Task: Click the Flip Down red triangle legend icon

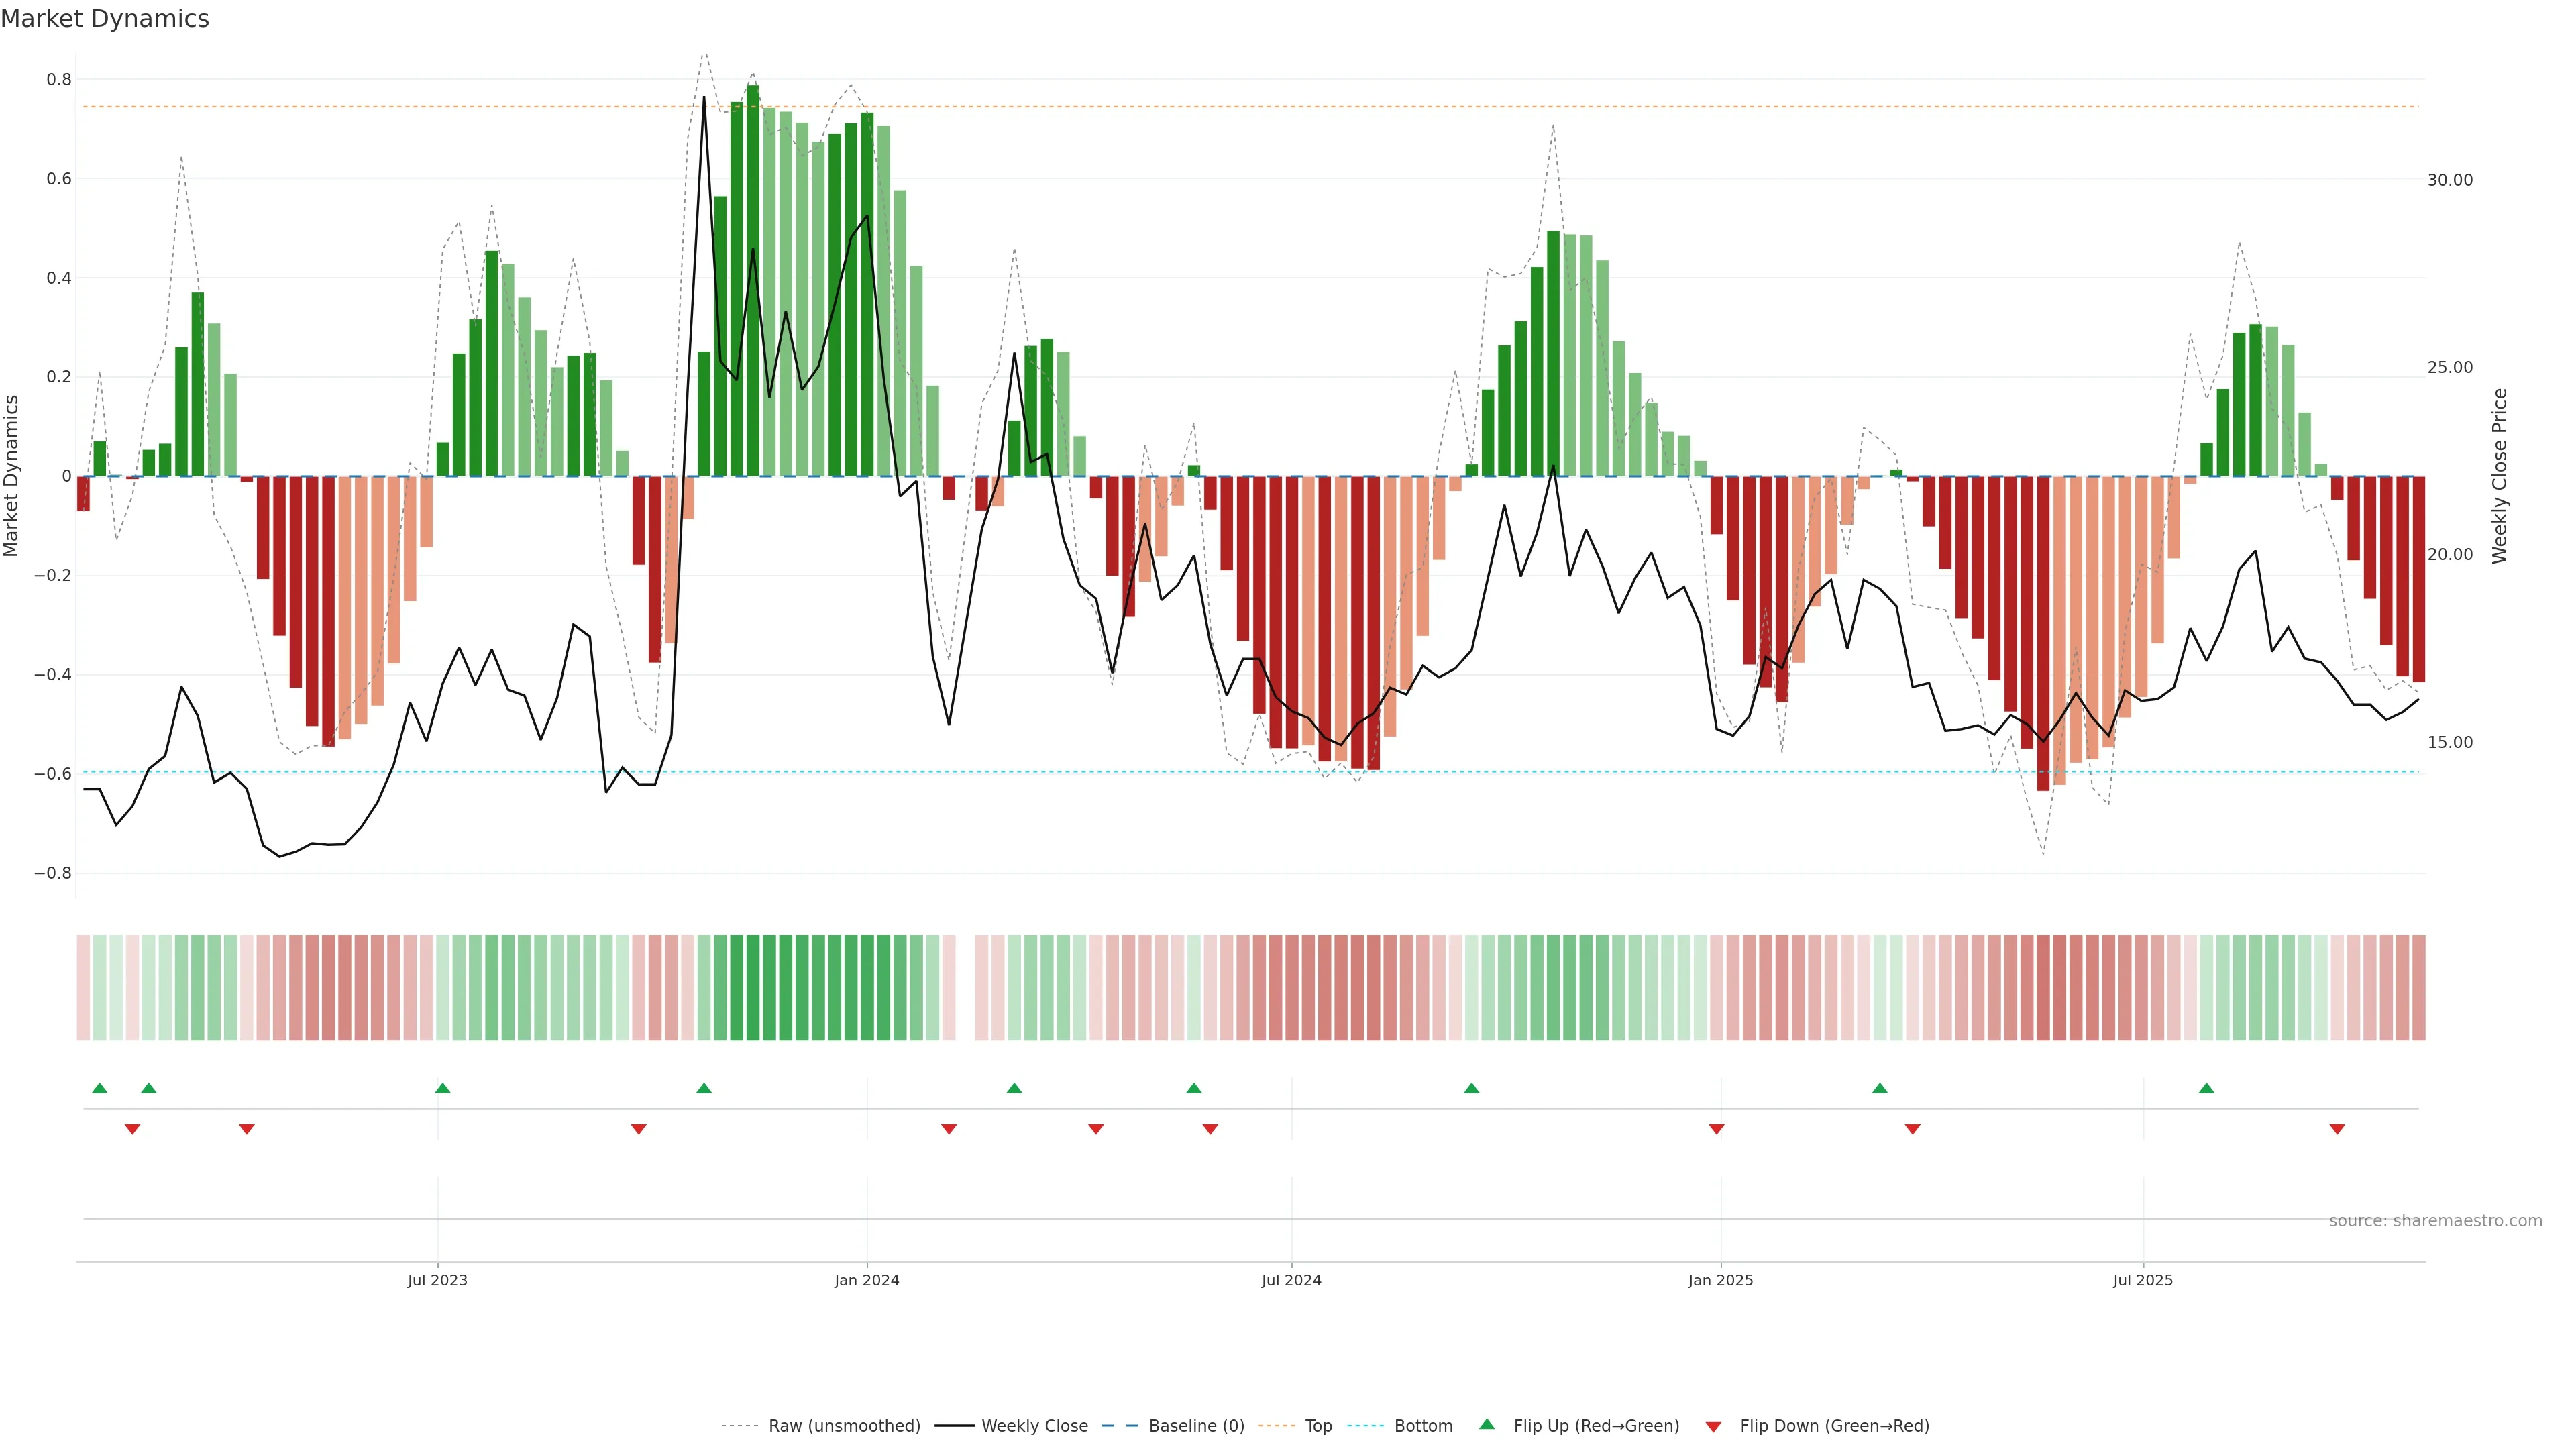Action: [1713, 1426]
